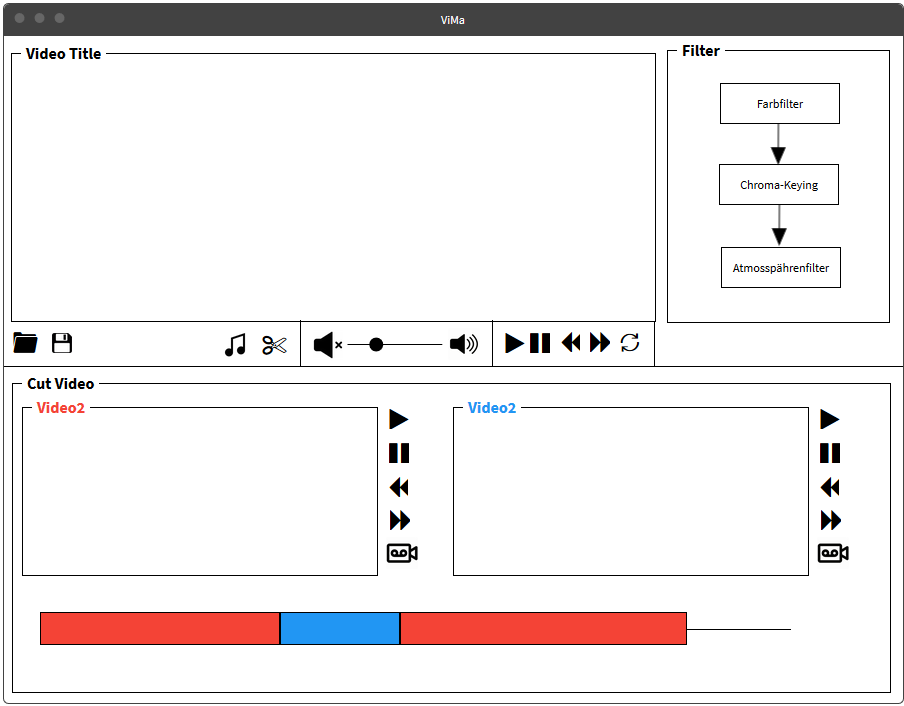The height and width of the screenshot is (706, 904).
Task: Play the blue Video2 clip
Action: click(x=830, y=419)
